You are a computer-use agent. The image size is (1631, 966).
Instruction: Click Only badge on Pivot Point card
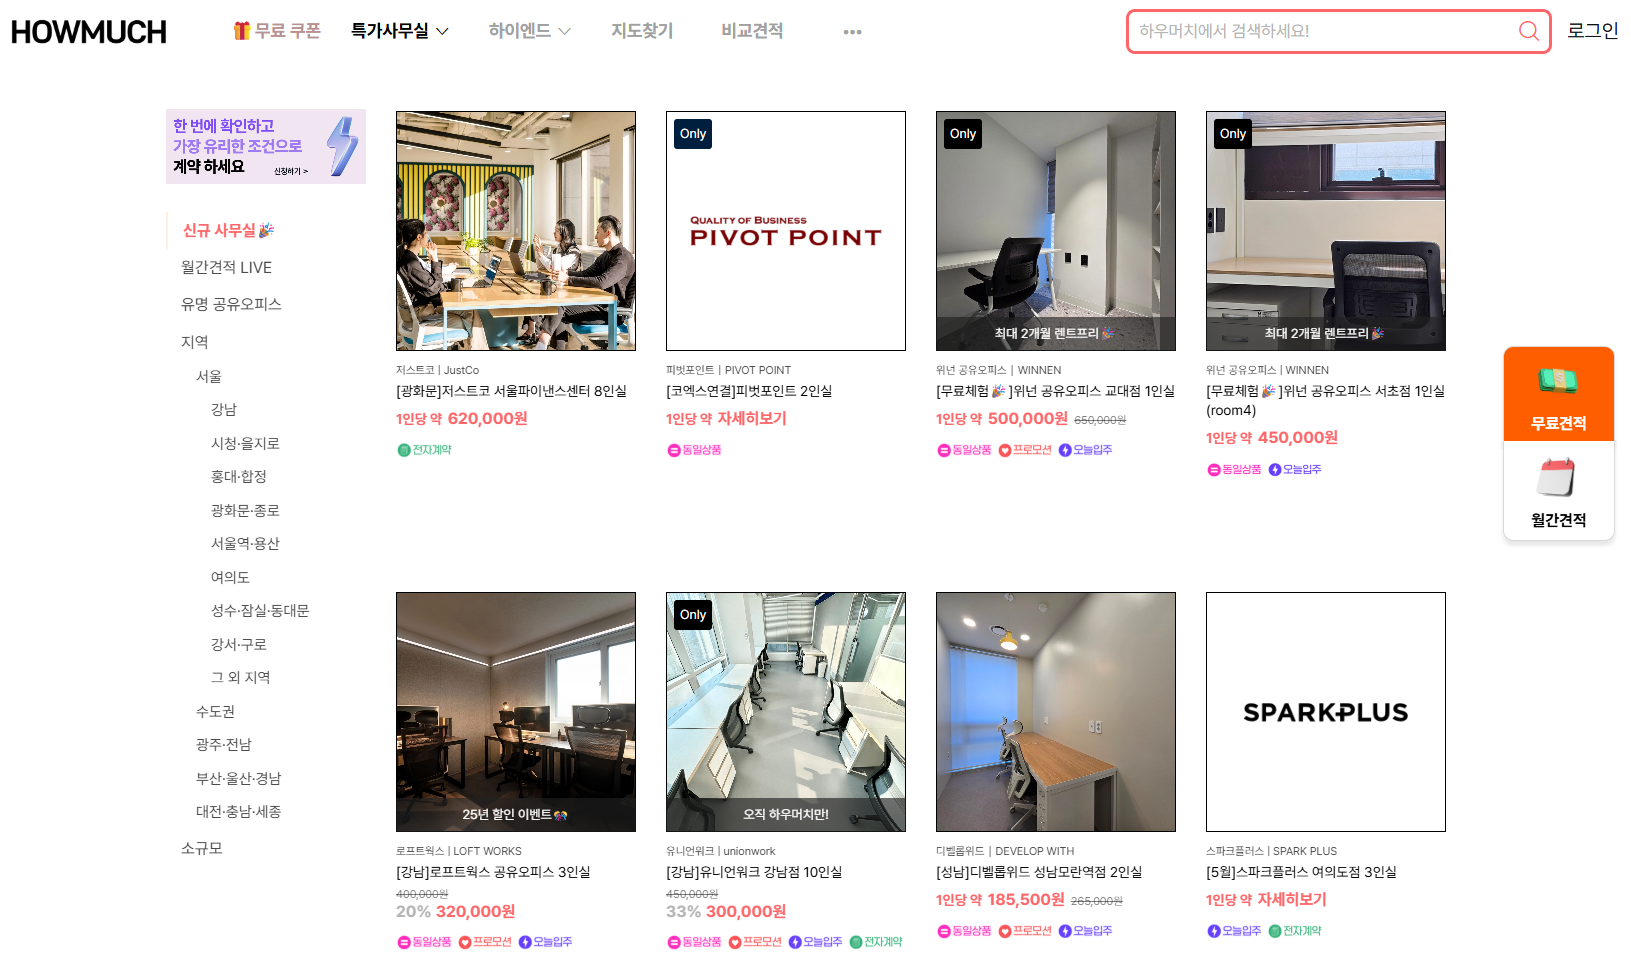693,134
